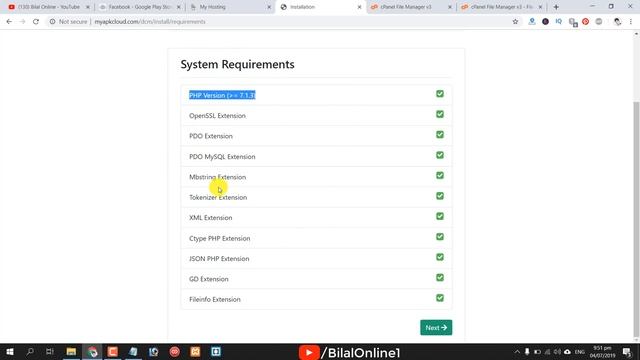Click the green check beside GD Extension

click(440, 278)
